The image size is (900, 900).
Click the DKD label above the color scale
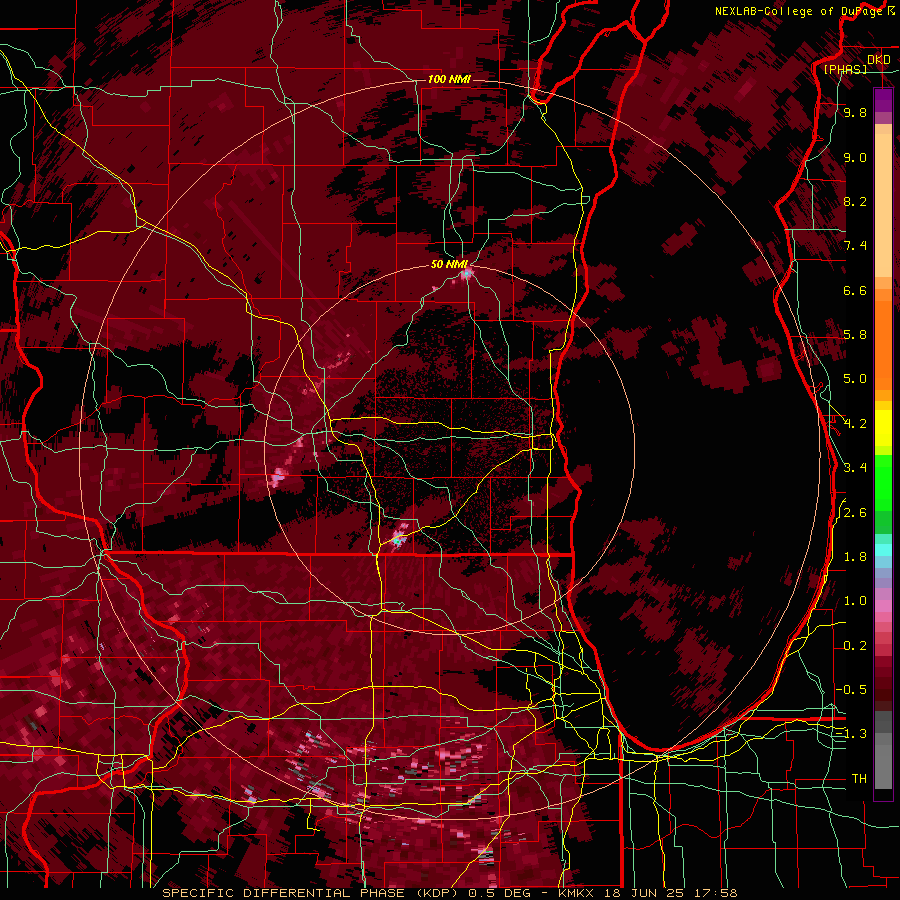[879, 60]
